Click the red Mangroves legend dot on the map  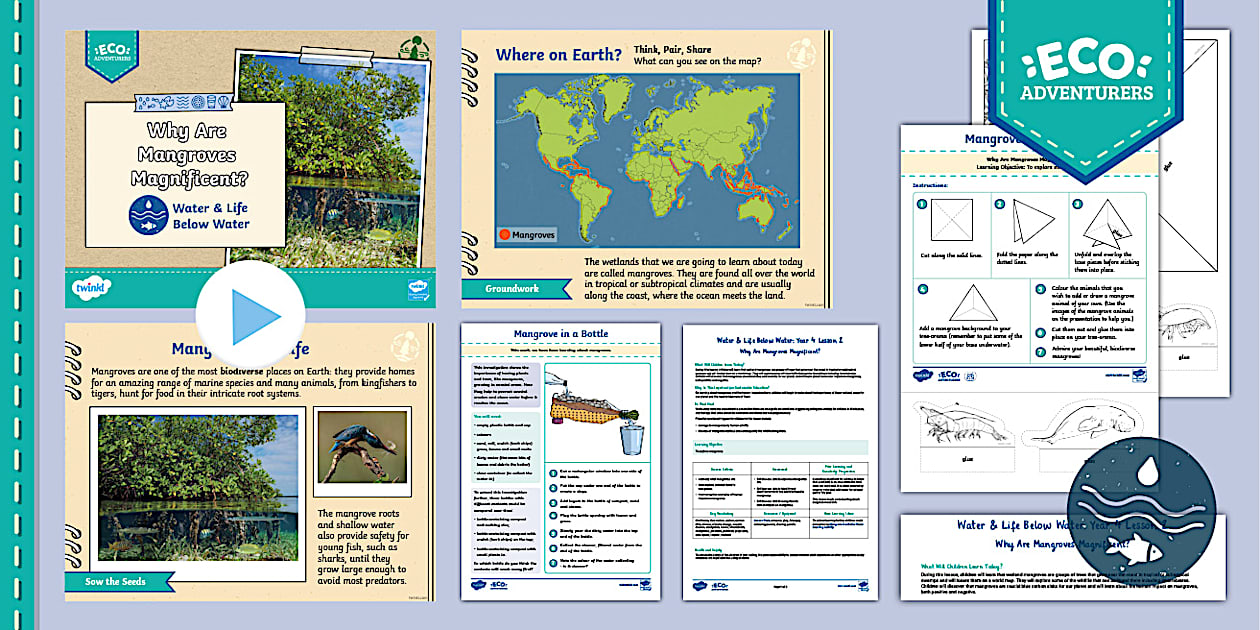tap(504, 234)
